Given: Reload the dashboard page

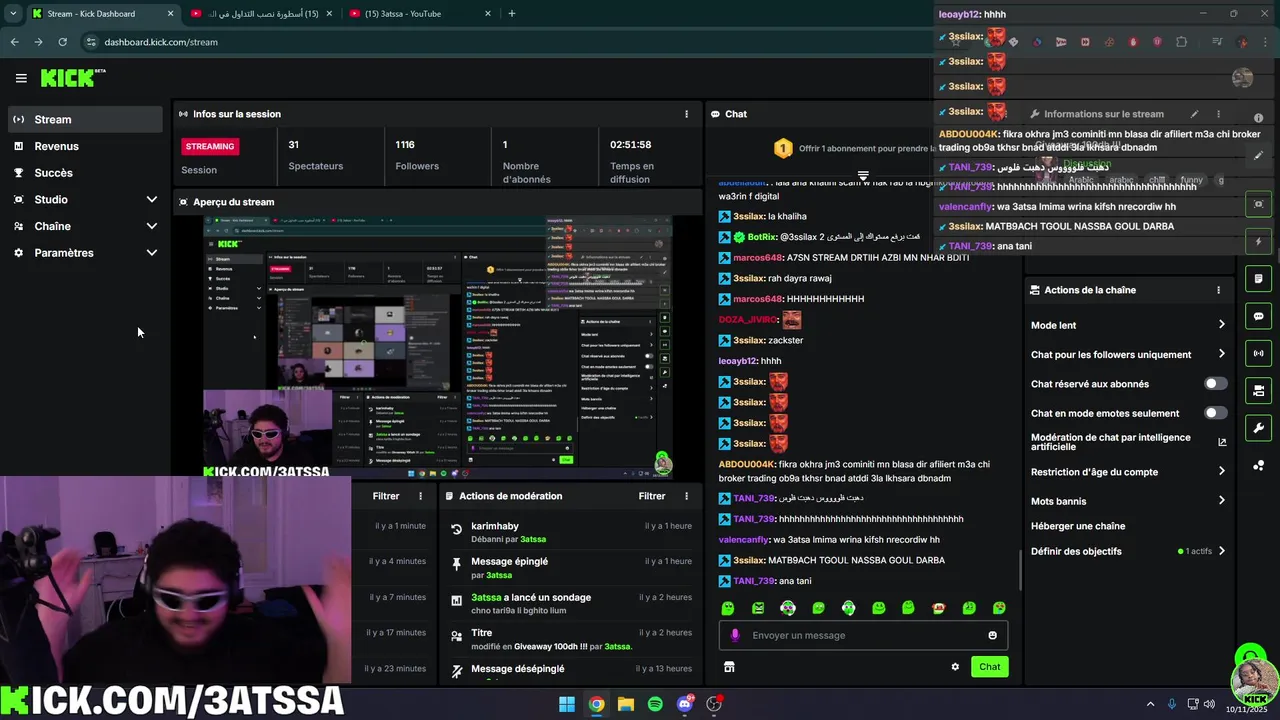Looking at the screenshot, I should pyautogui.click(x=62, y=42).
